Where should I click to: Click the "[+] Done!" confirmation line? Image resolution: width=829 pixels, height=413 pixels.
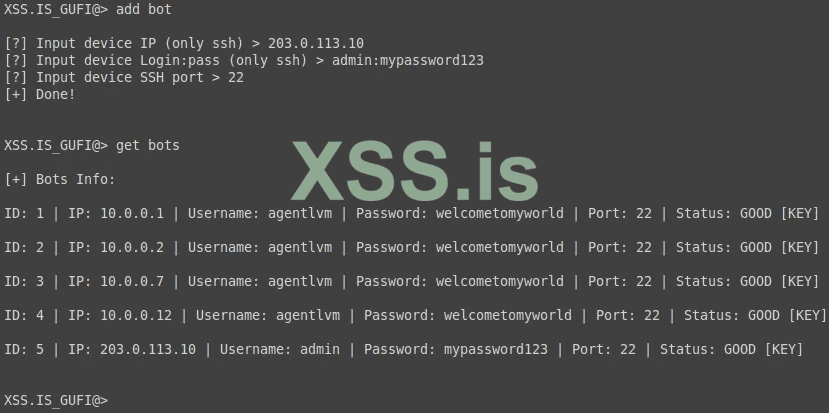[x=40, y=94]
